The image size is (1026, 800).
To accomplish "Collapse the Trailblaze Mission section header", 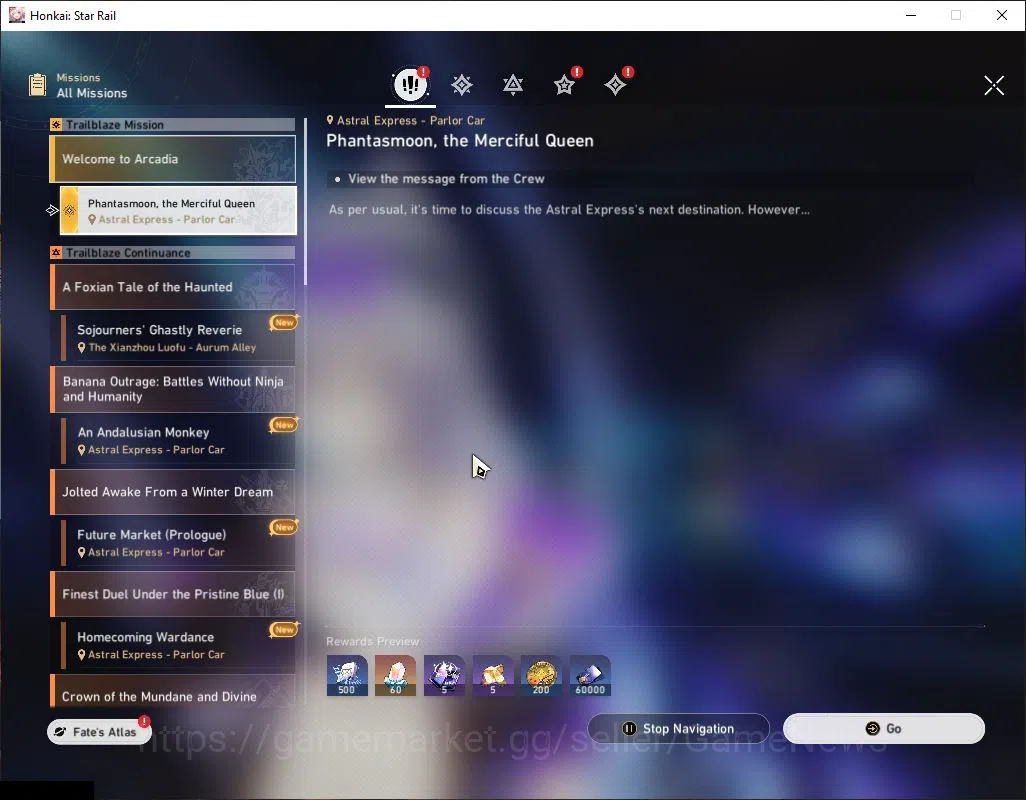I will point(173,124).
